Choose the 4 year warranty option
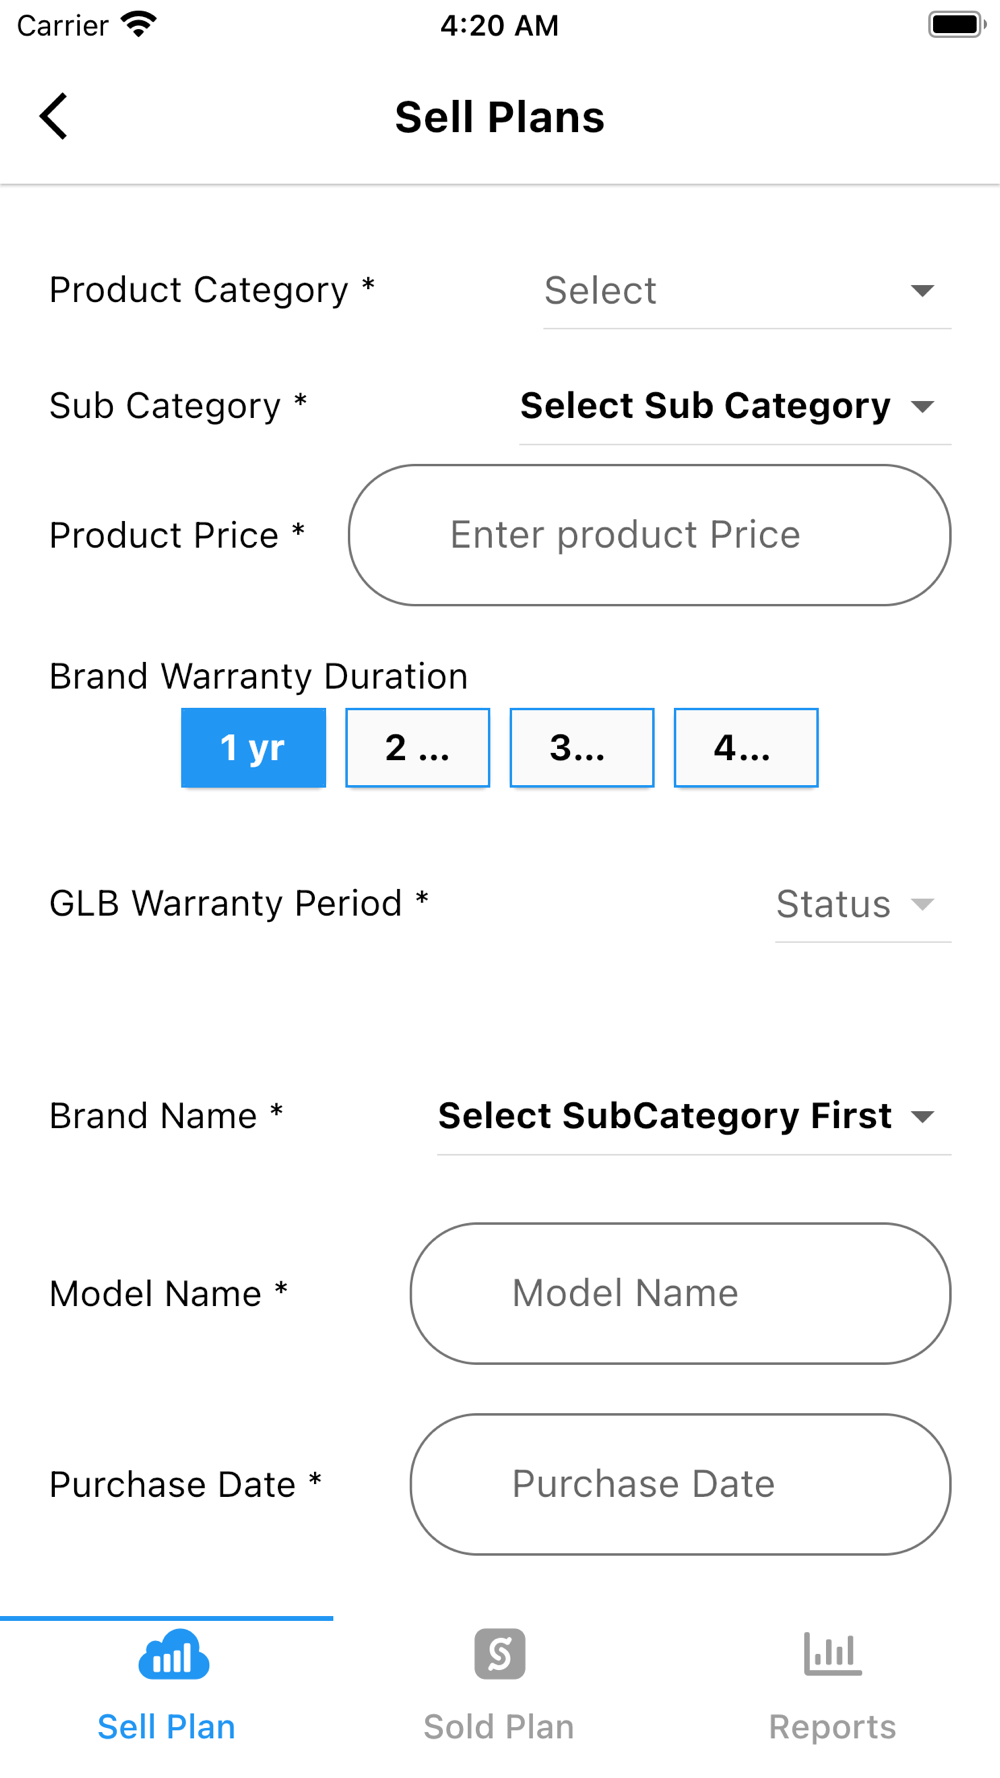Image resolution: width=1000 pixels, height=1778 pixels. coord(746,748)
